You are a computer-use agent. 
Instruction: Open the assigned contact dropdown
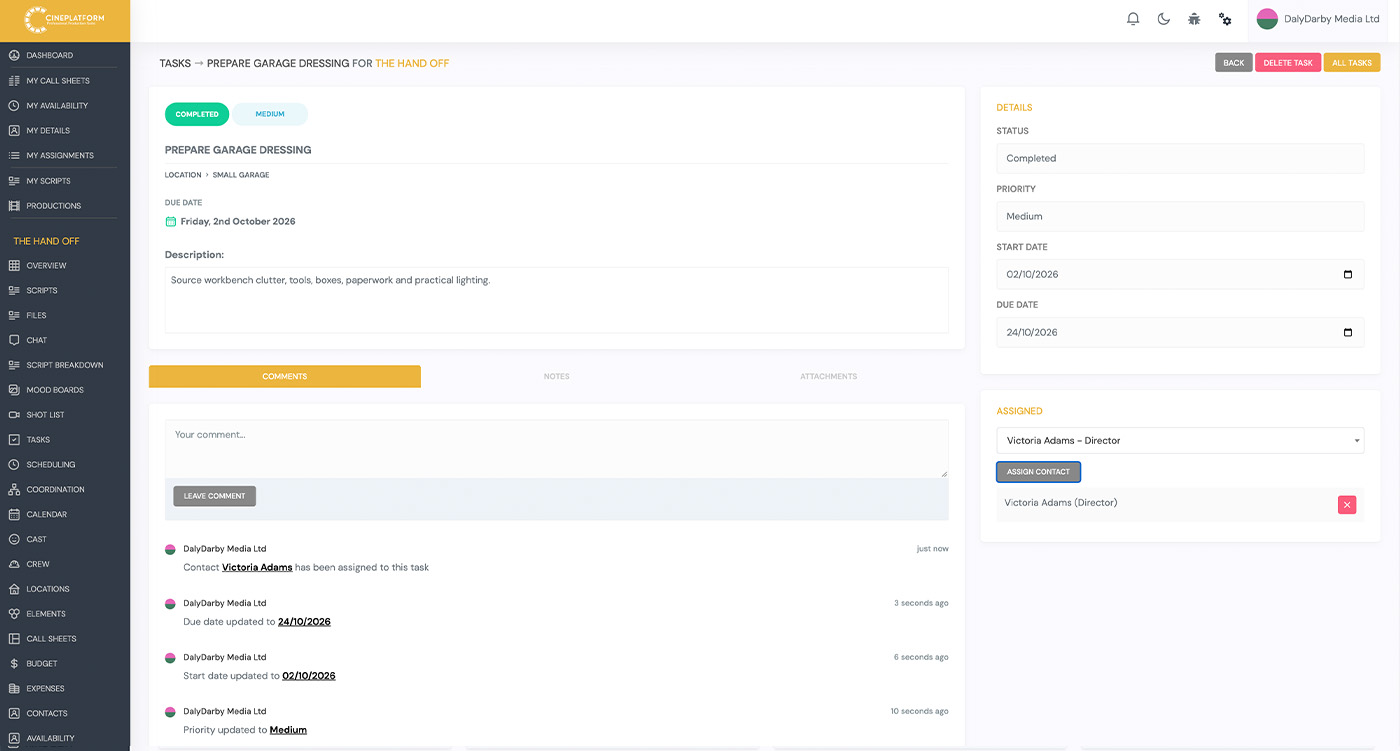1180,441
